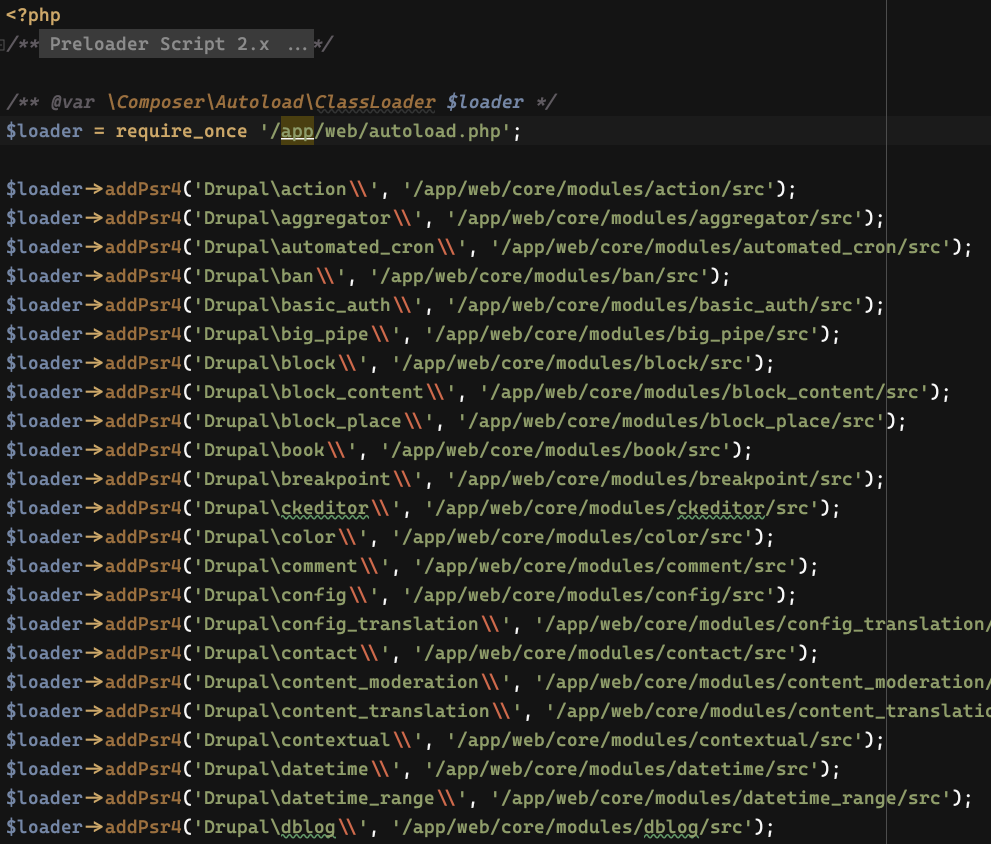991x844 pixels.
Task: Click the misspelled 'dblog' underlined word
Action: pyautogui.click(x=310, y=827)
